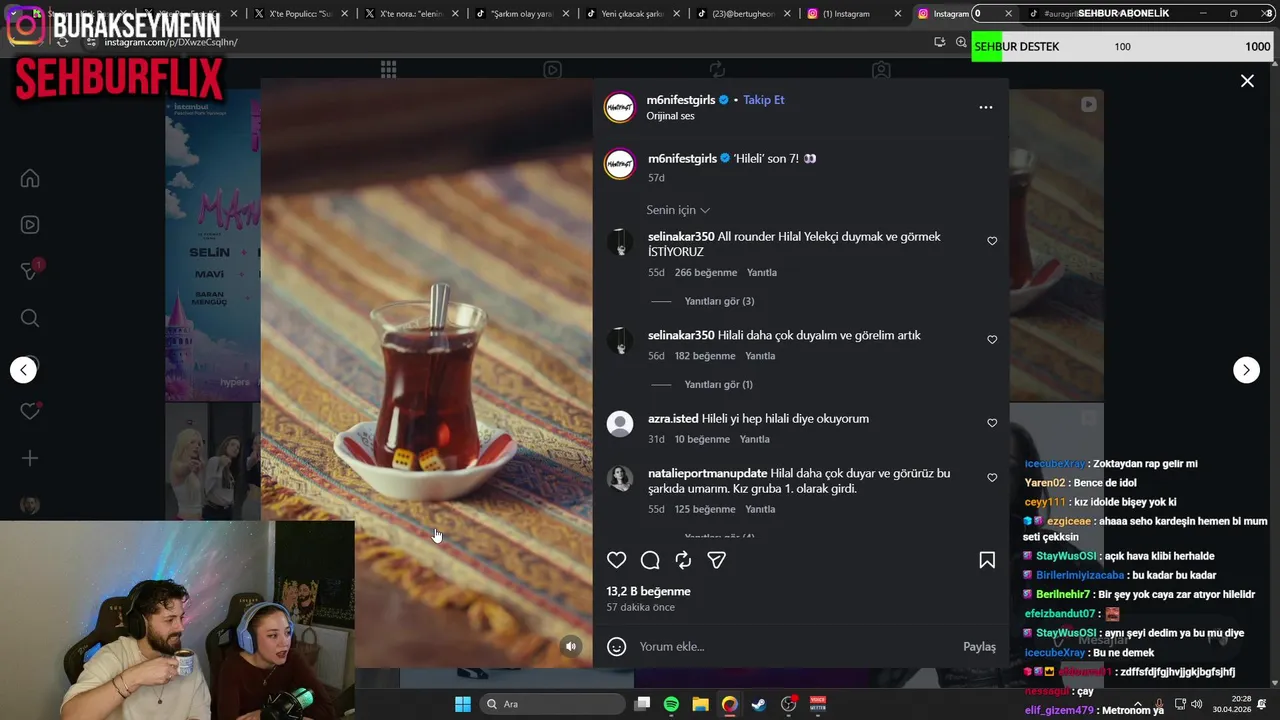
Task: Like selinakar350's 'All rounder Hilal' comment
Action: coord(992,241)
